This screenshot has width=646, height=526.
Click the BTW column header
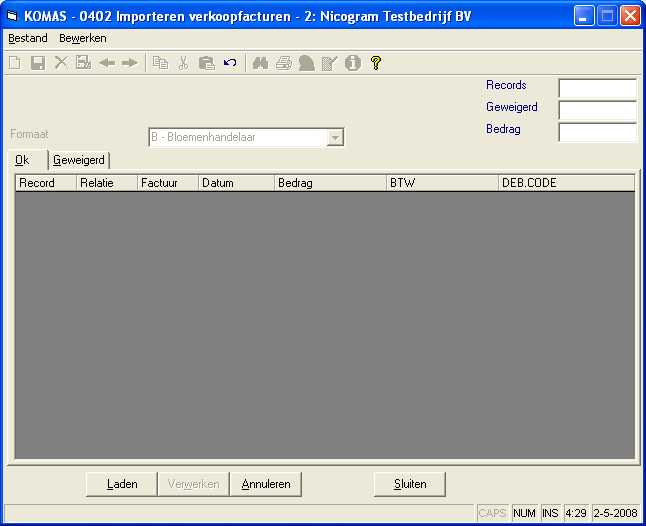pos(443,183)
